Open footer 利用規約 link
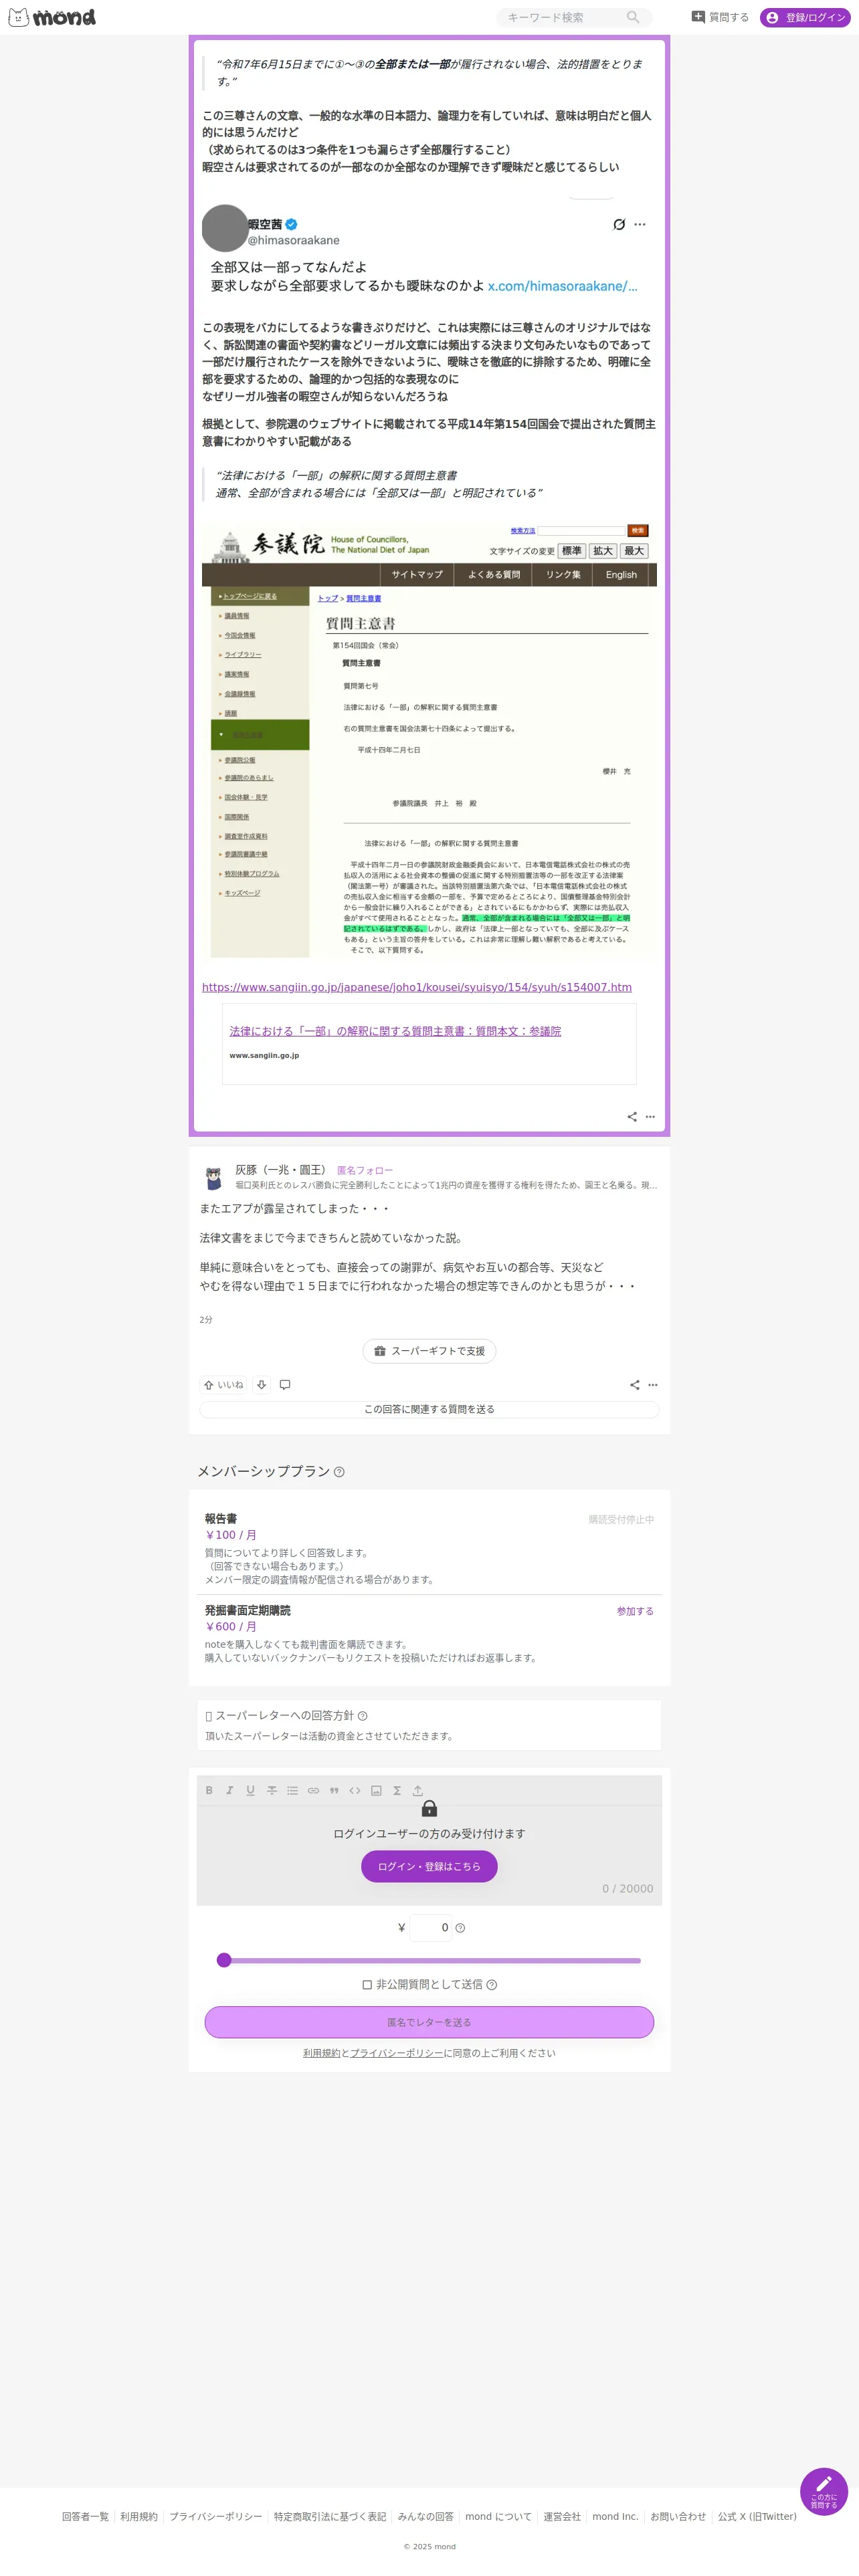 (139, 2516)
